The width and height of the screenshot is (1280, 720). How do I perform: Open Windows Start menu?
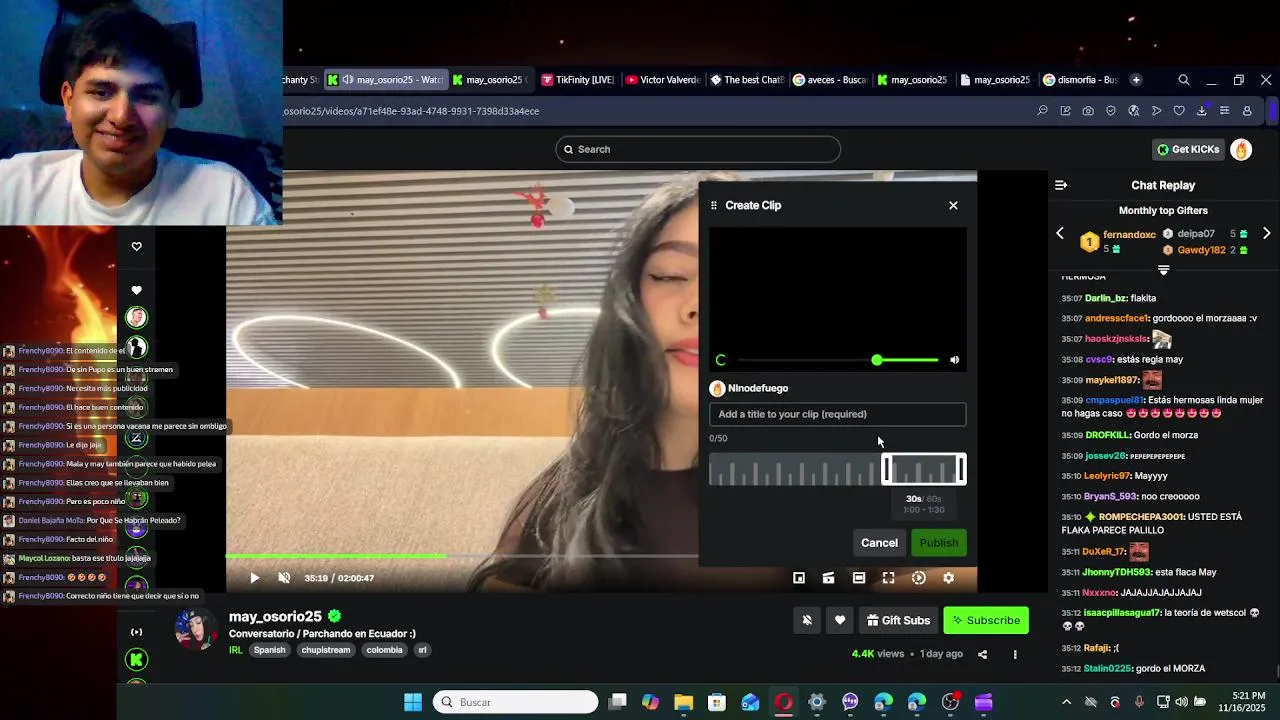pos(413,702)
